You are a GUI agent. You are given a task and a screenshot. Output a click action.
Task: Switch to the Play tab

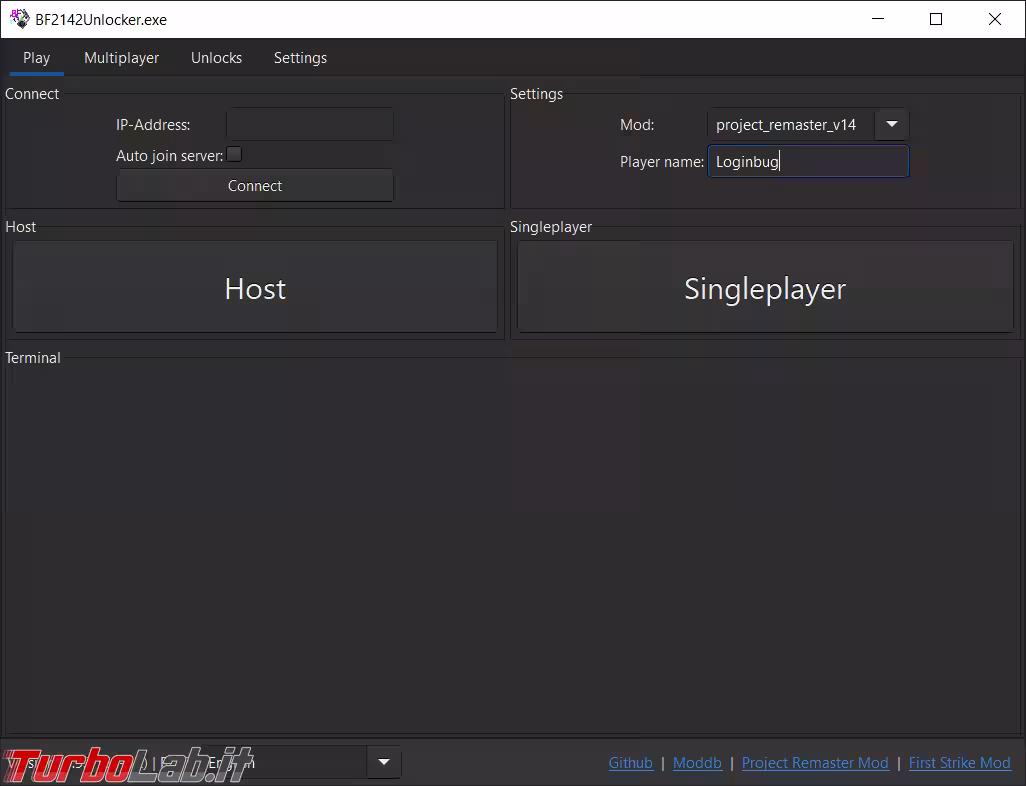[37, 58]
